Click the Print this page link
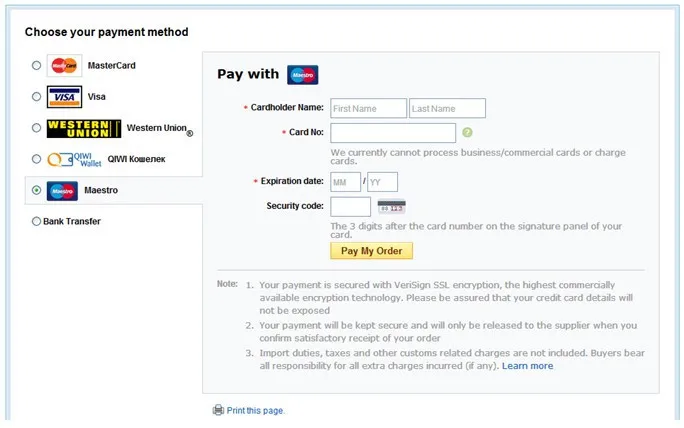The height and width of the screenshot is (428, 684). click(256, 410)
